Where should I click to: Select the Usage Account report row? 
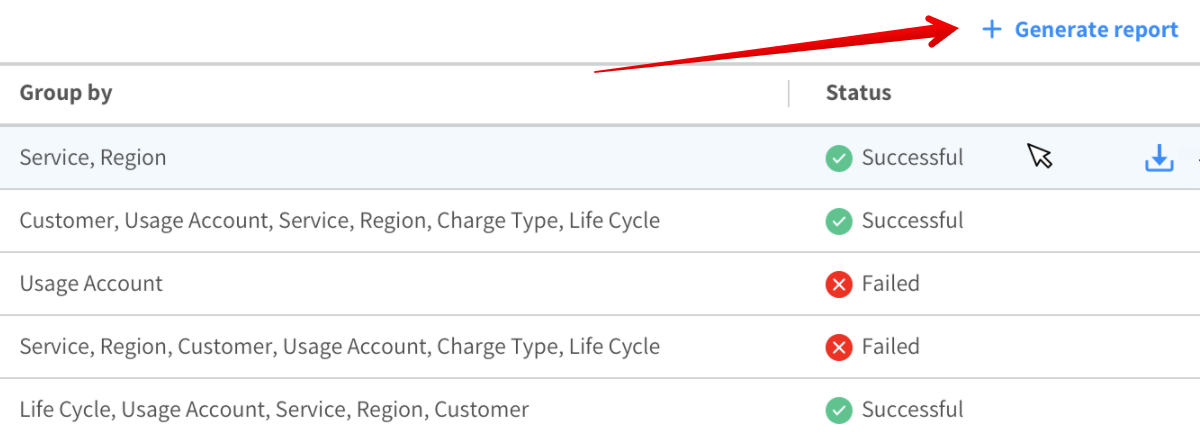pos(91,284)
